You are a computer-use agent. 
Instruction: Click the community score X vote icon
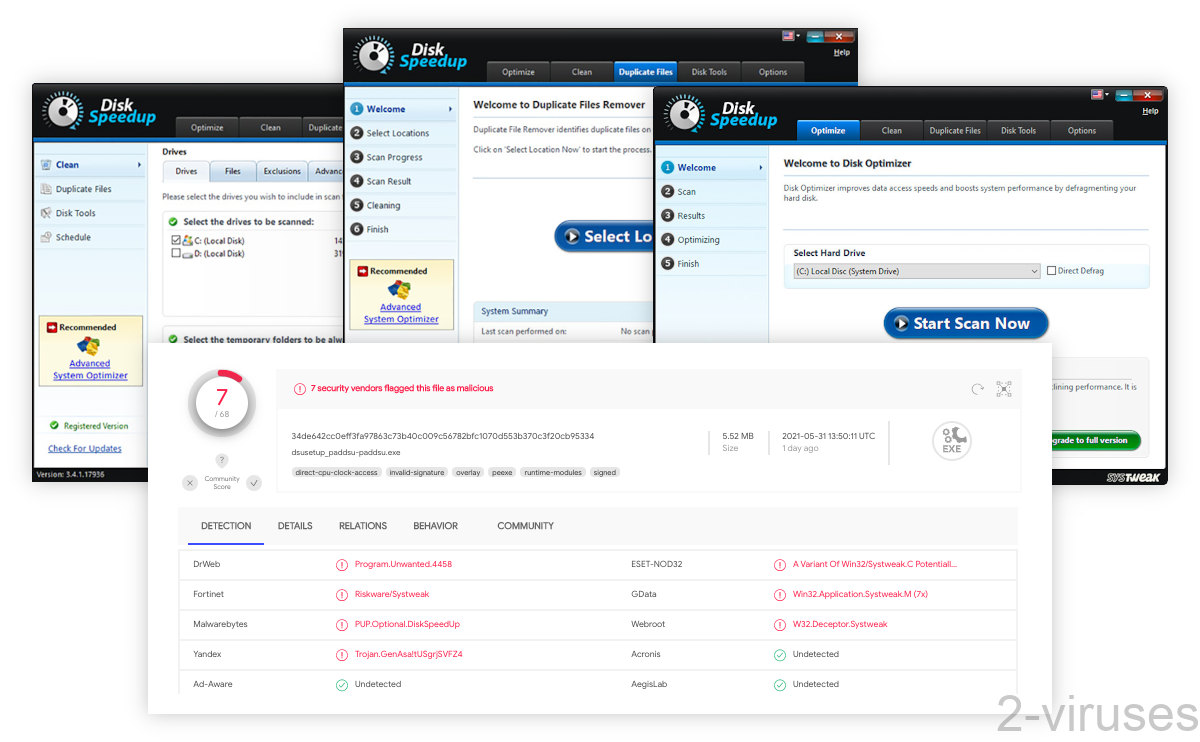[x=190, y=483]
